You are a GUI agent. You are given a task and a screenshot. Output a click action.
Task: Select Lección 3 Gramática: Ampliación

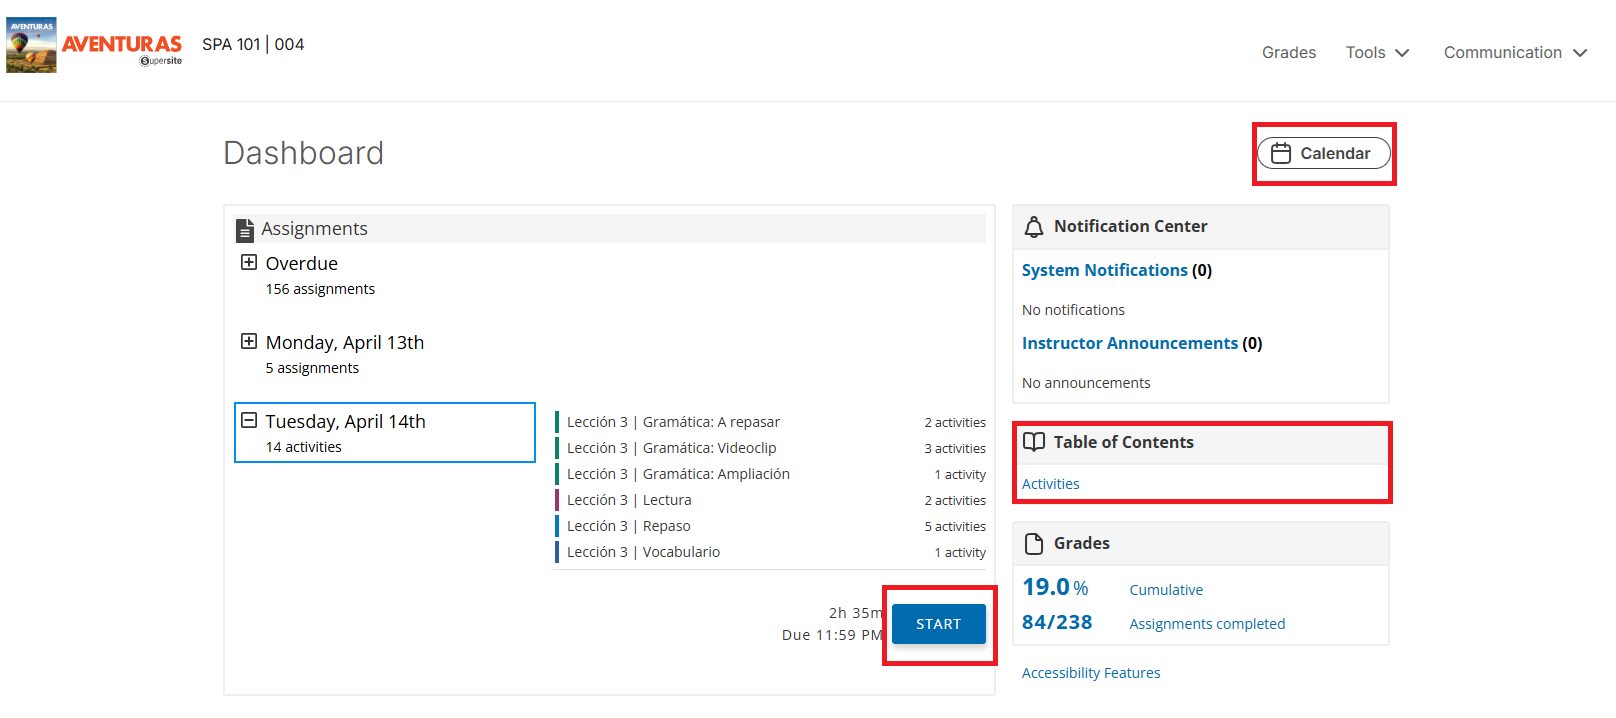[x=770, y=474]
